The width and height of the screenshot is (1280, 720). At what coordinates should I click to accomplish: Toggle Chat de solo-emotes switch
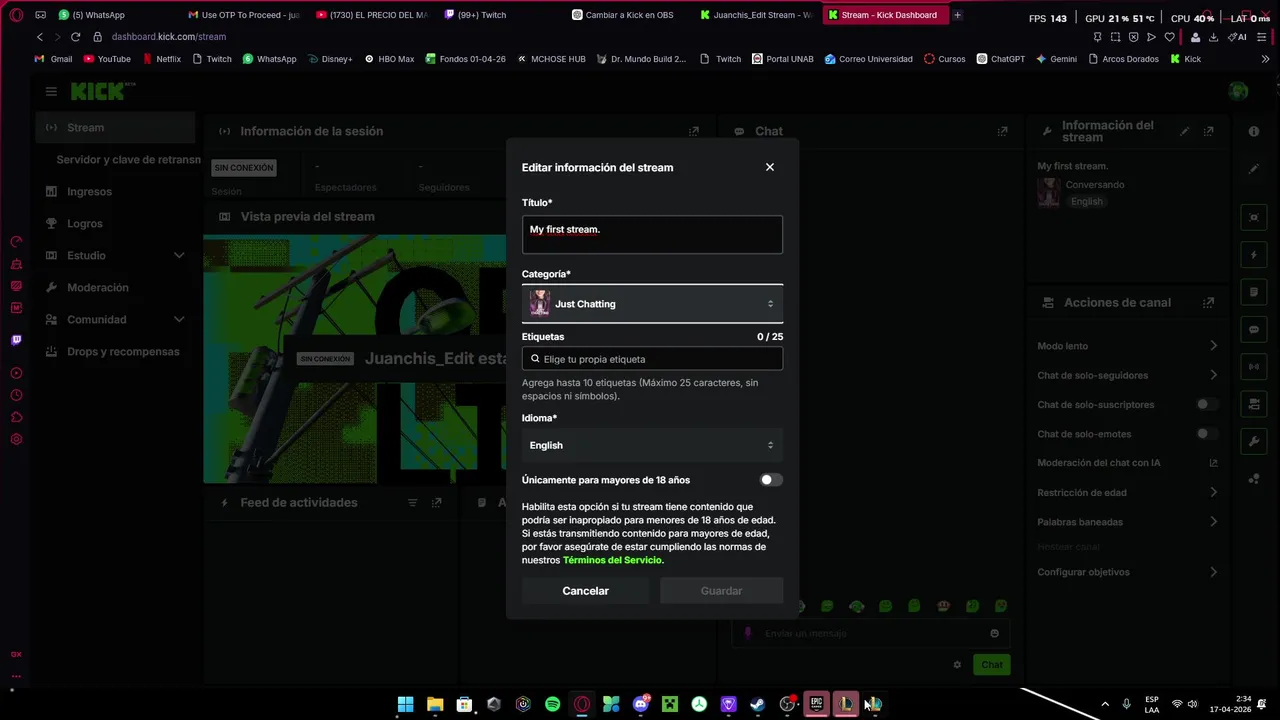[x=1208, y=434]
